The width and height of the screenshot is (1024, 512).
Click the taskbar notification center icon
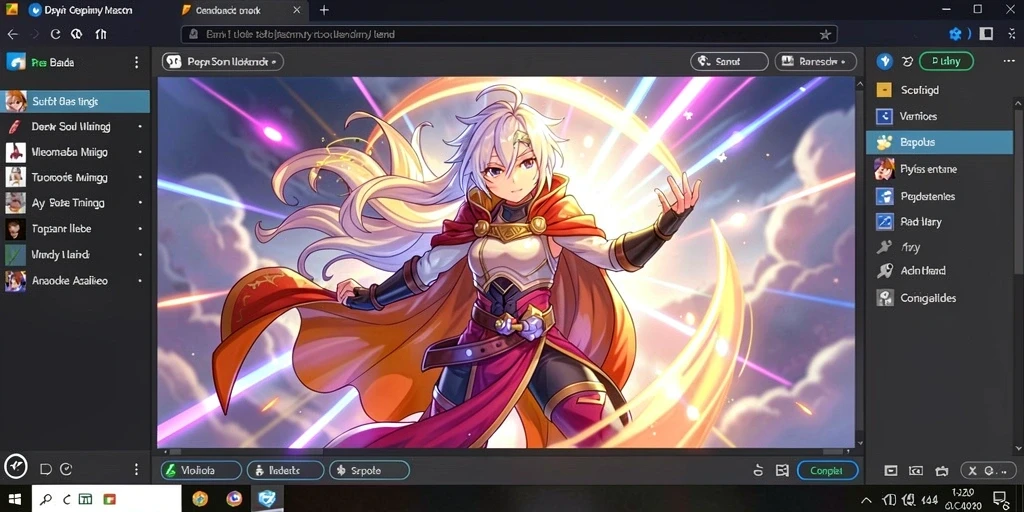click(x=999, y=500)
